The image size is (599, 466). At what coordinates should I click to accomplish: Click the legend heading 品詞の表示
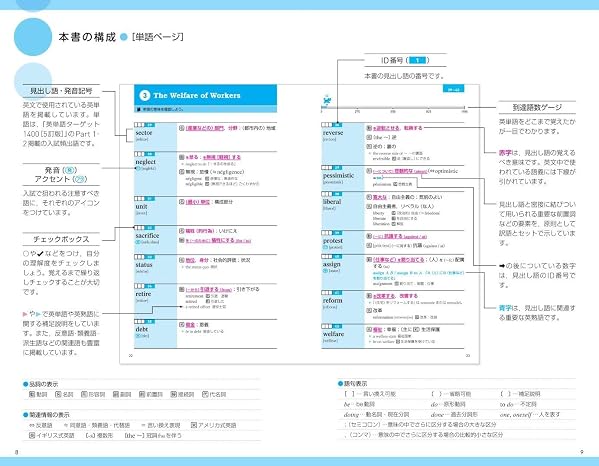pos(44,384)
